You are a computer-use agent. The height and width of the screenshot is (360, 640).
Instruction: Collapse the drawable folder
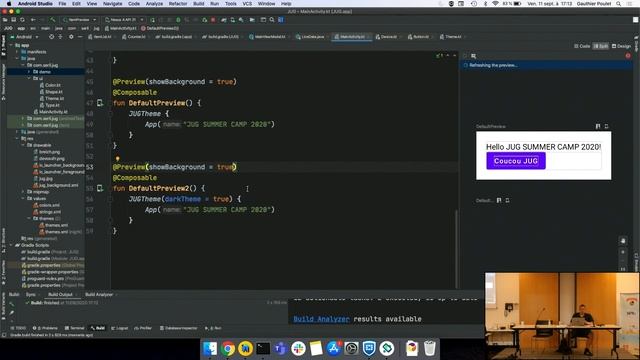[x=23, y=145]
